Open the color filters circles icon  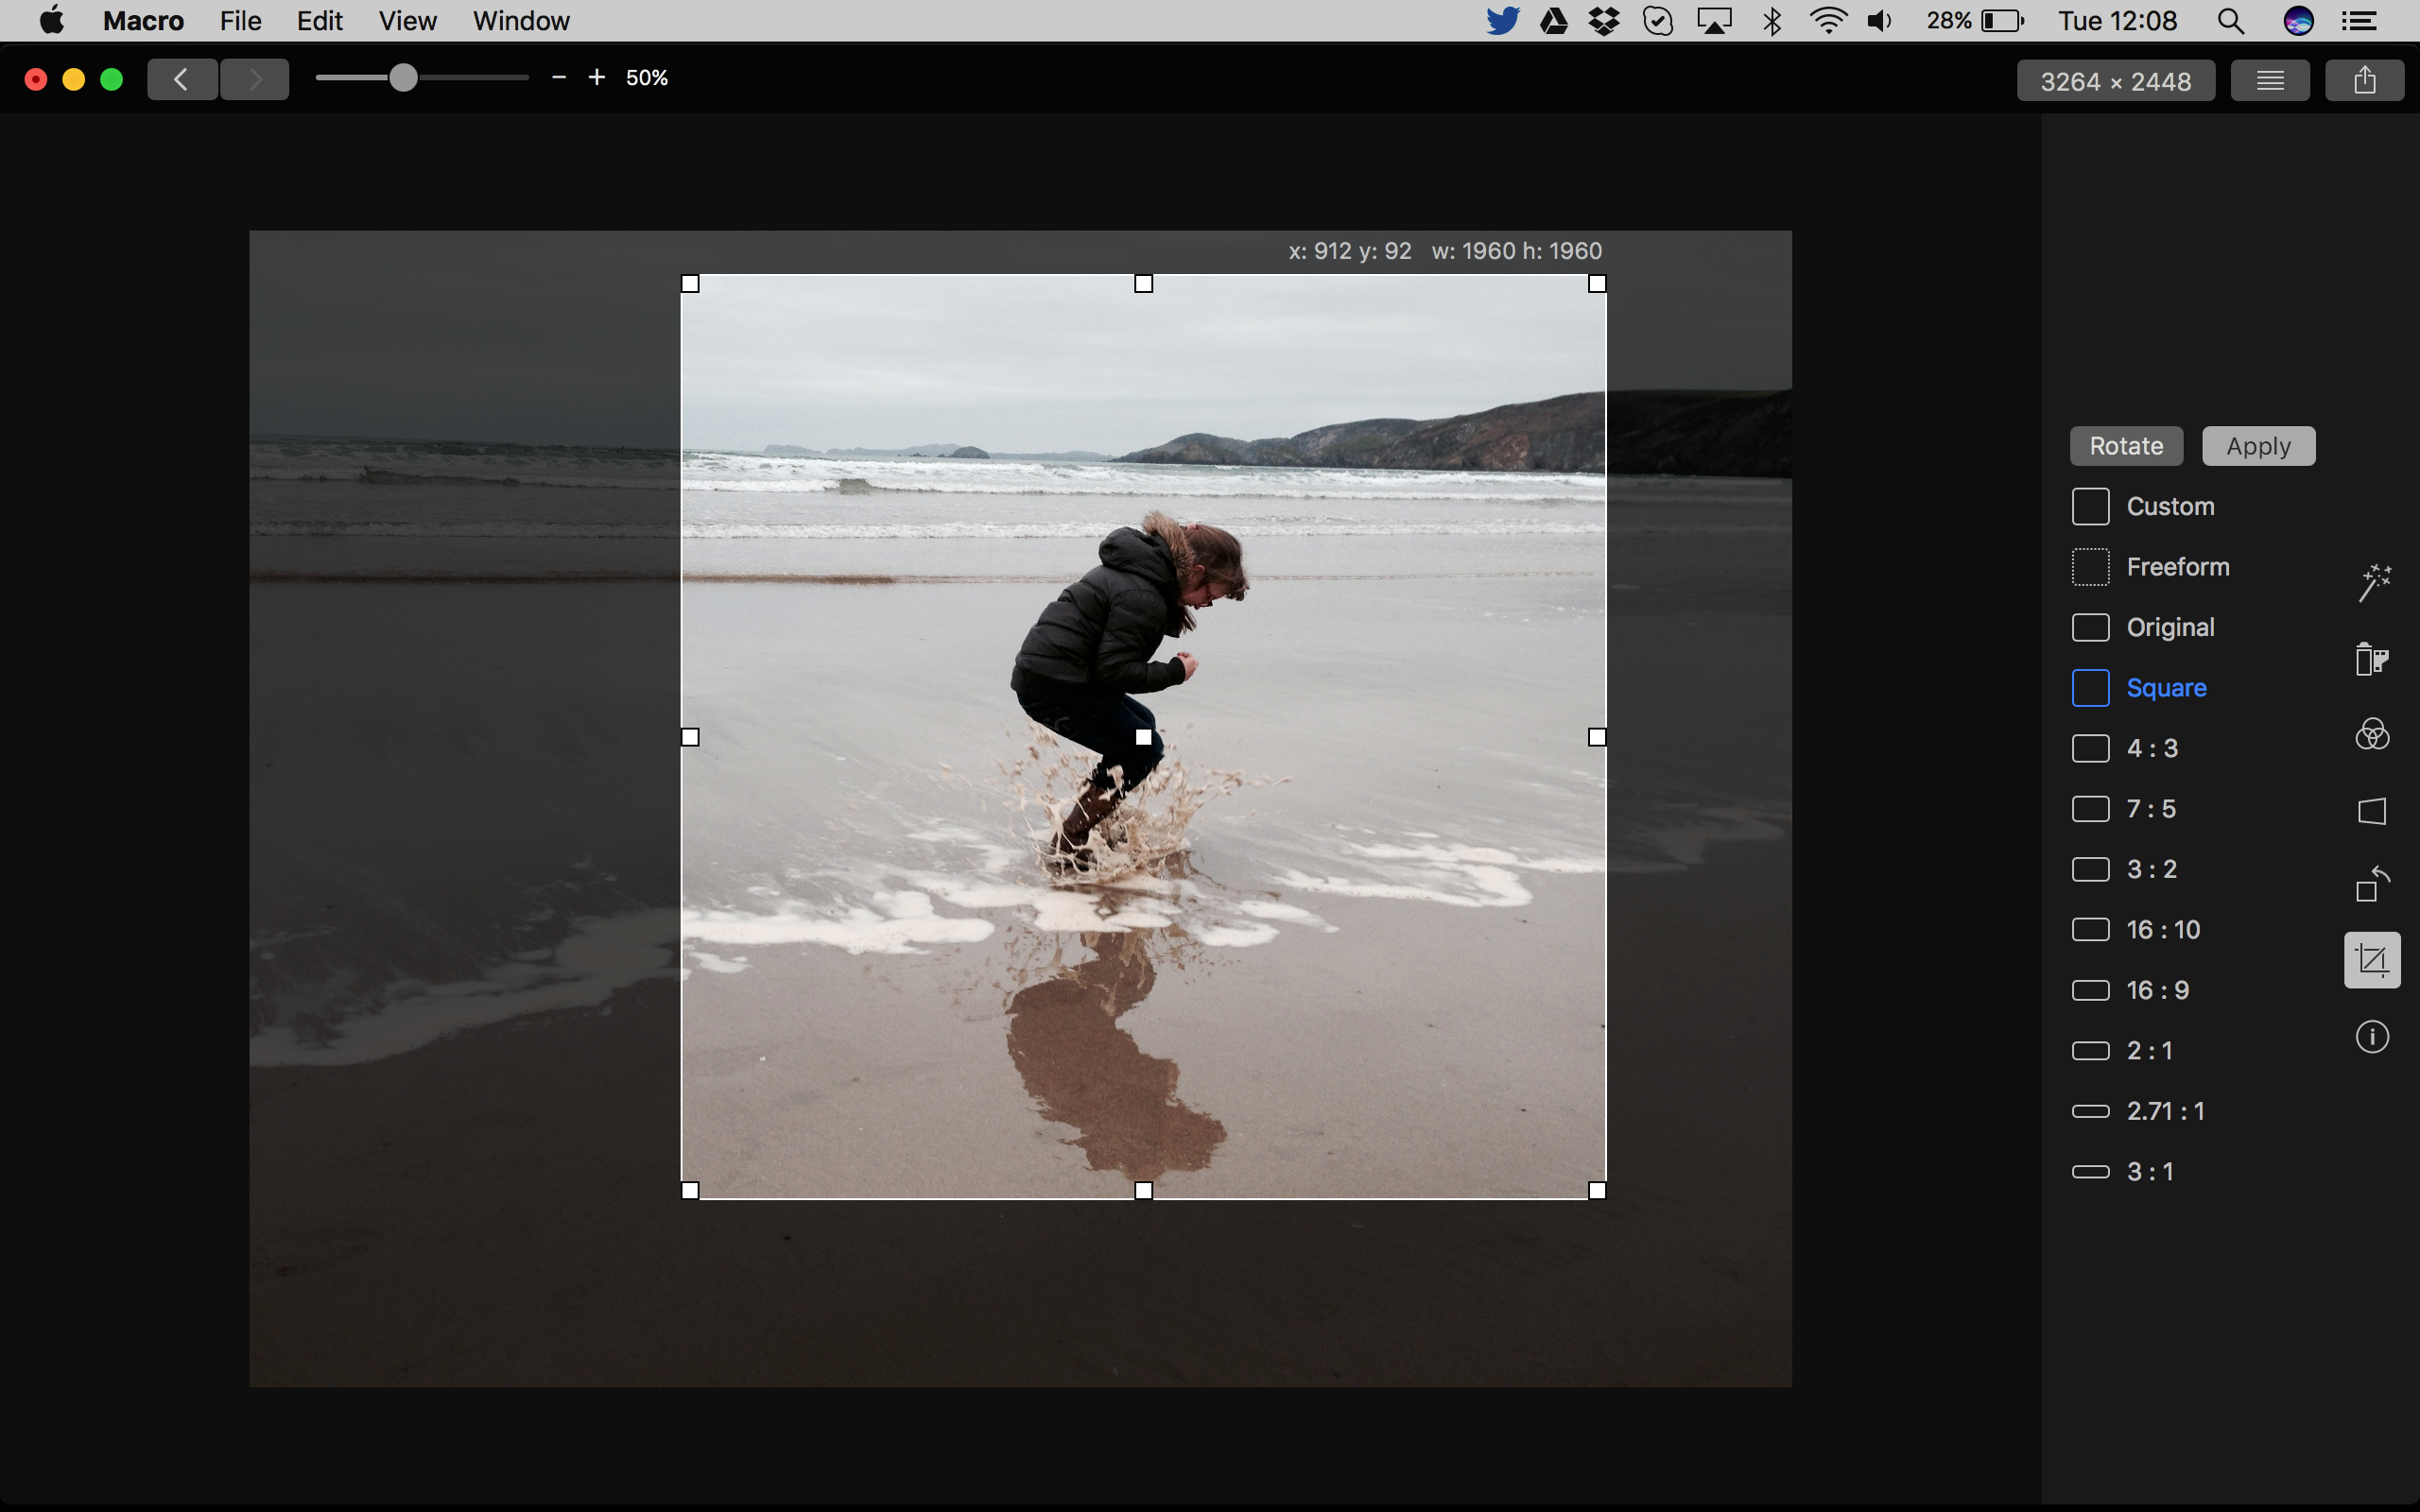pos(2371,735)
